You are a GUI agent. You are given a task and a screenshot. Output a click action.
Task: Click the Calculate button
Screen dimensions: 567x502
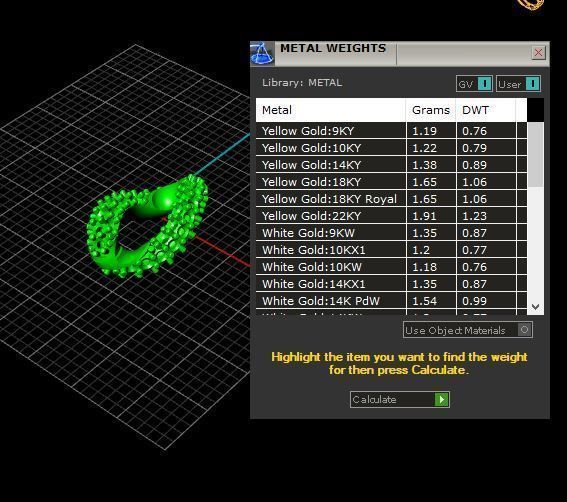(x=400, y=400)
